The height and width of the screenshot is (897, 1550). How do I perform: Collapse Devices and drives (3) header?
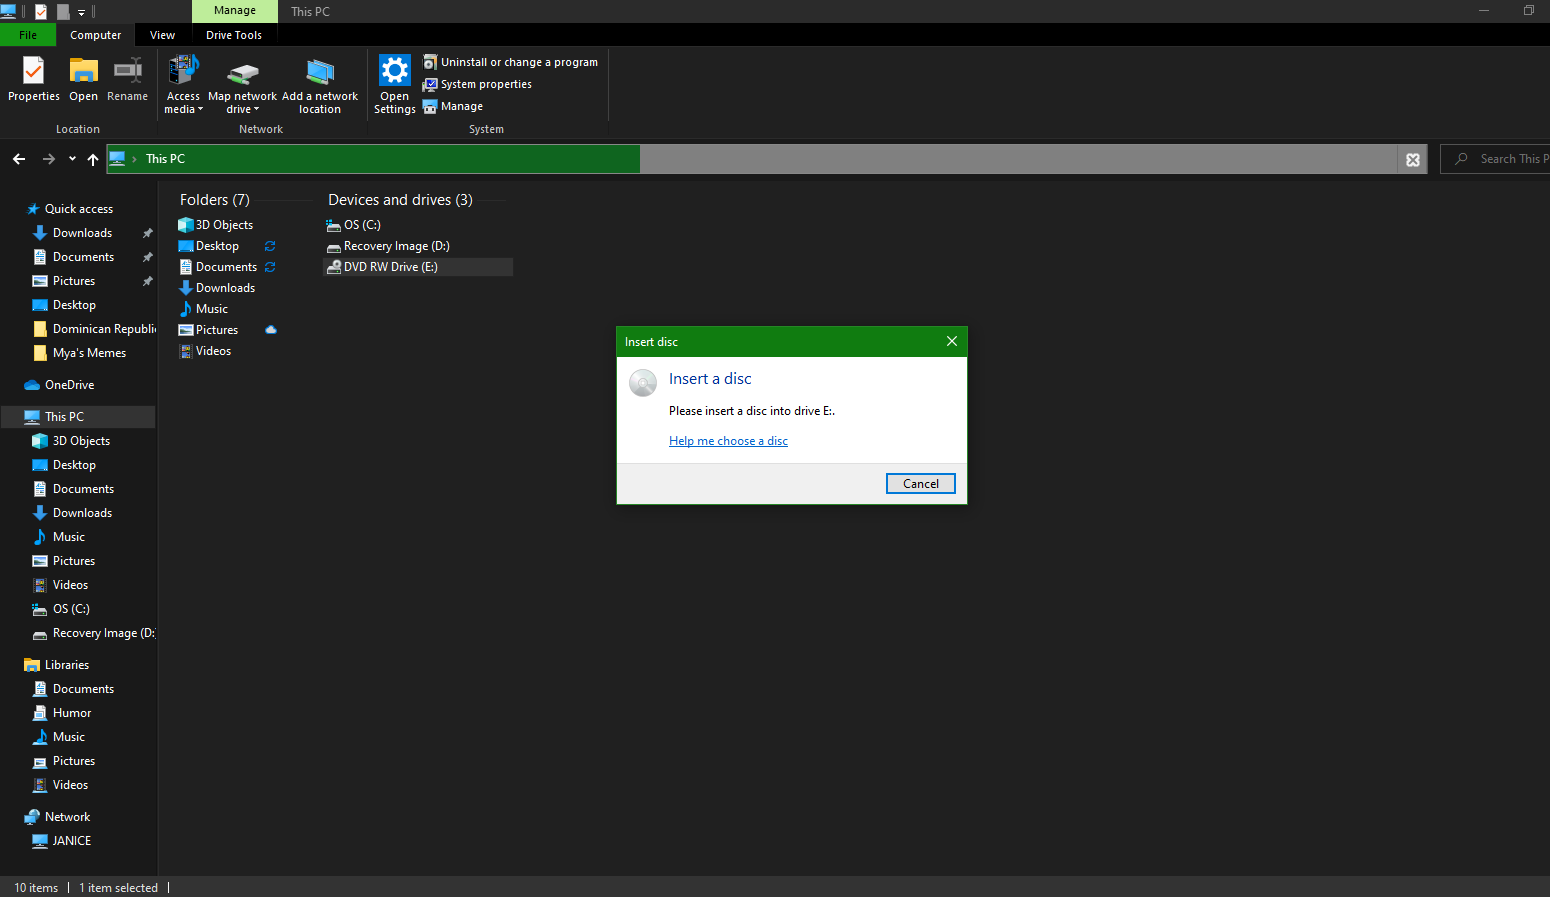coord(400,200)
